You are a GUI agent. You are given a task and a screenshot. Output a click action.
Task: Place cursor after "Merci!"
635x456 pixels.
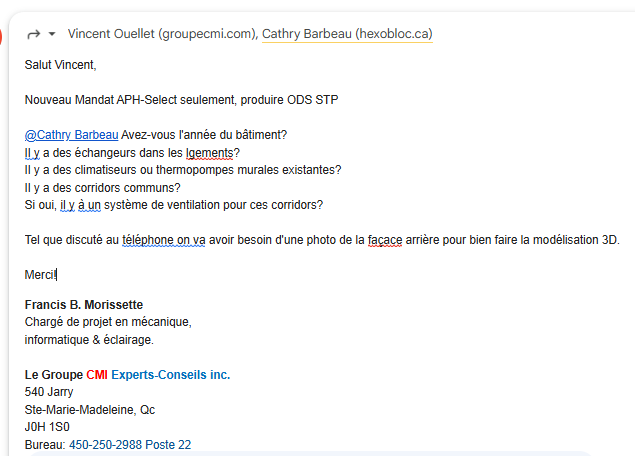point(57,274)
